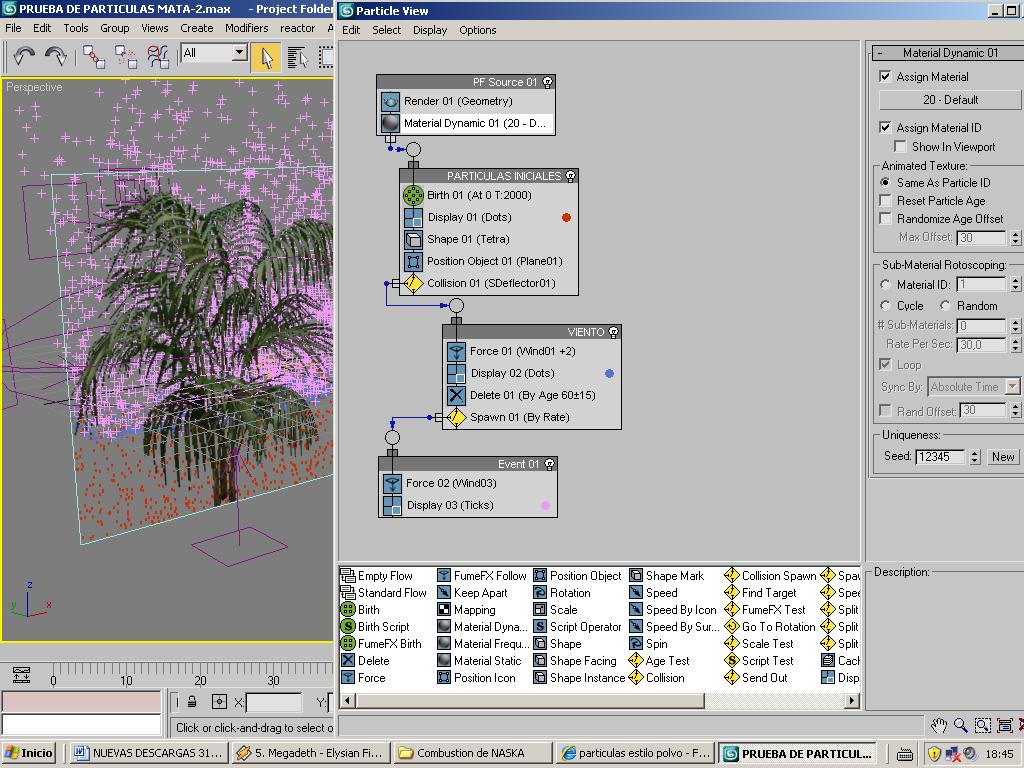Viewport: 1024px width, 768px height.
Task: Click Display 01 red color dot
Action: (566, 217)
